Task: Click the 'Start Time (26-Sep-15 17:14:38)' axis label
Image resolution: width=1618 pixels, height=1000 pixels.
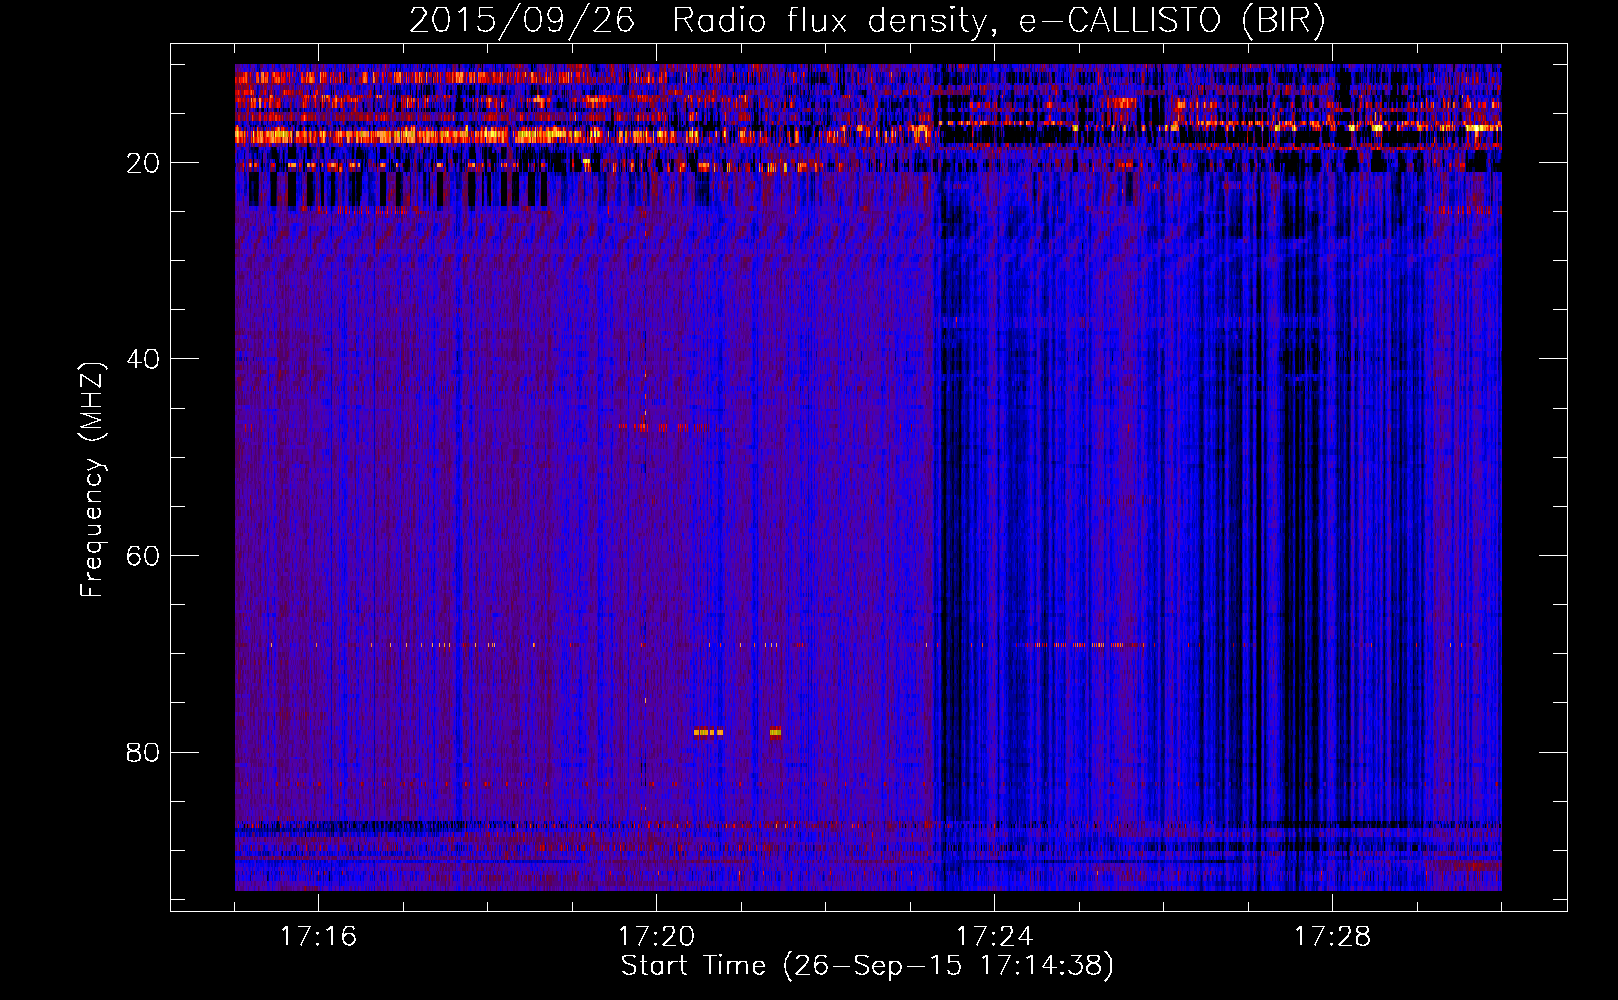Action: [x=867, y=966]
